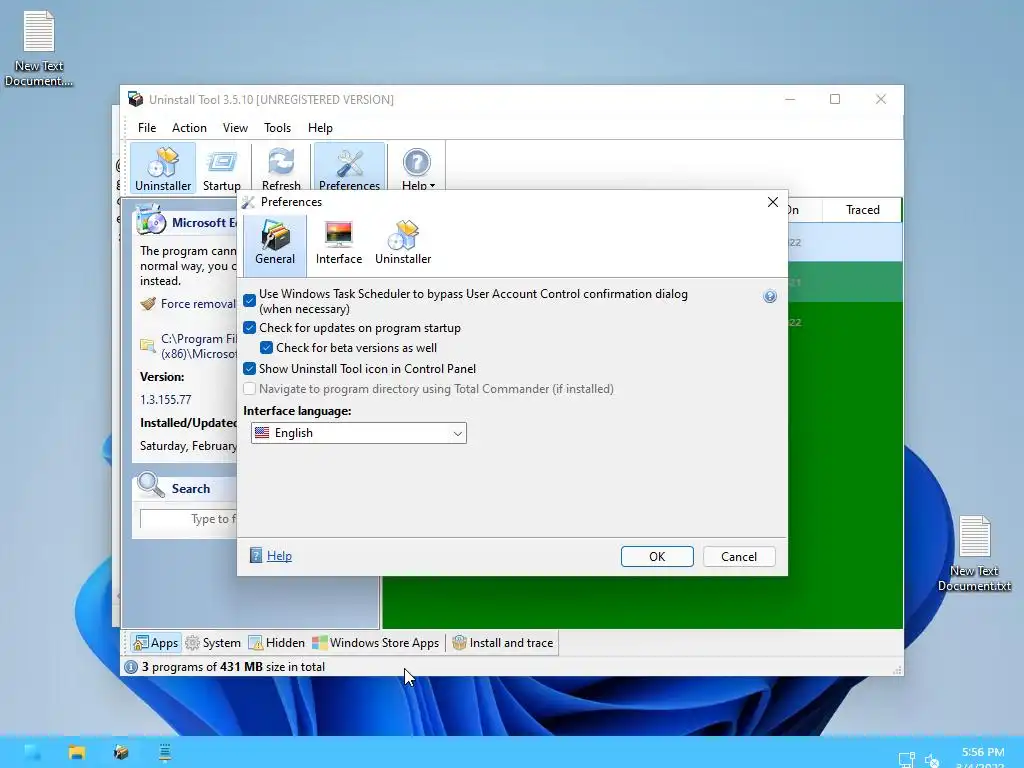
Task: Open the Uninstaller toolbar section
Action: 163,169
